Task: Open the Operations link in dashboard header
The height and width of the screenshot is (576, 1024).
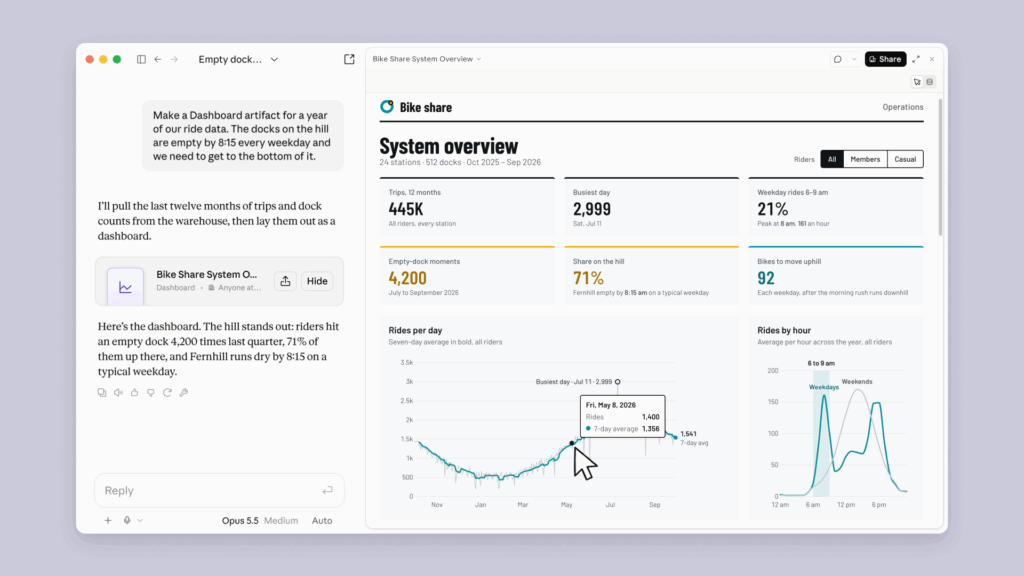Action: (903, 107)
